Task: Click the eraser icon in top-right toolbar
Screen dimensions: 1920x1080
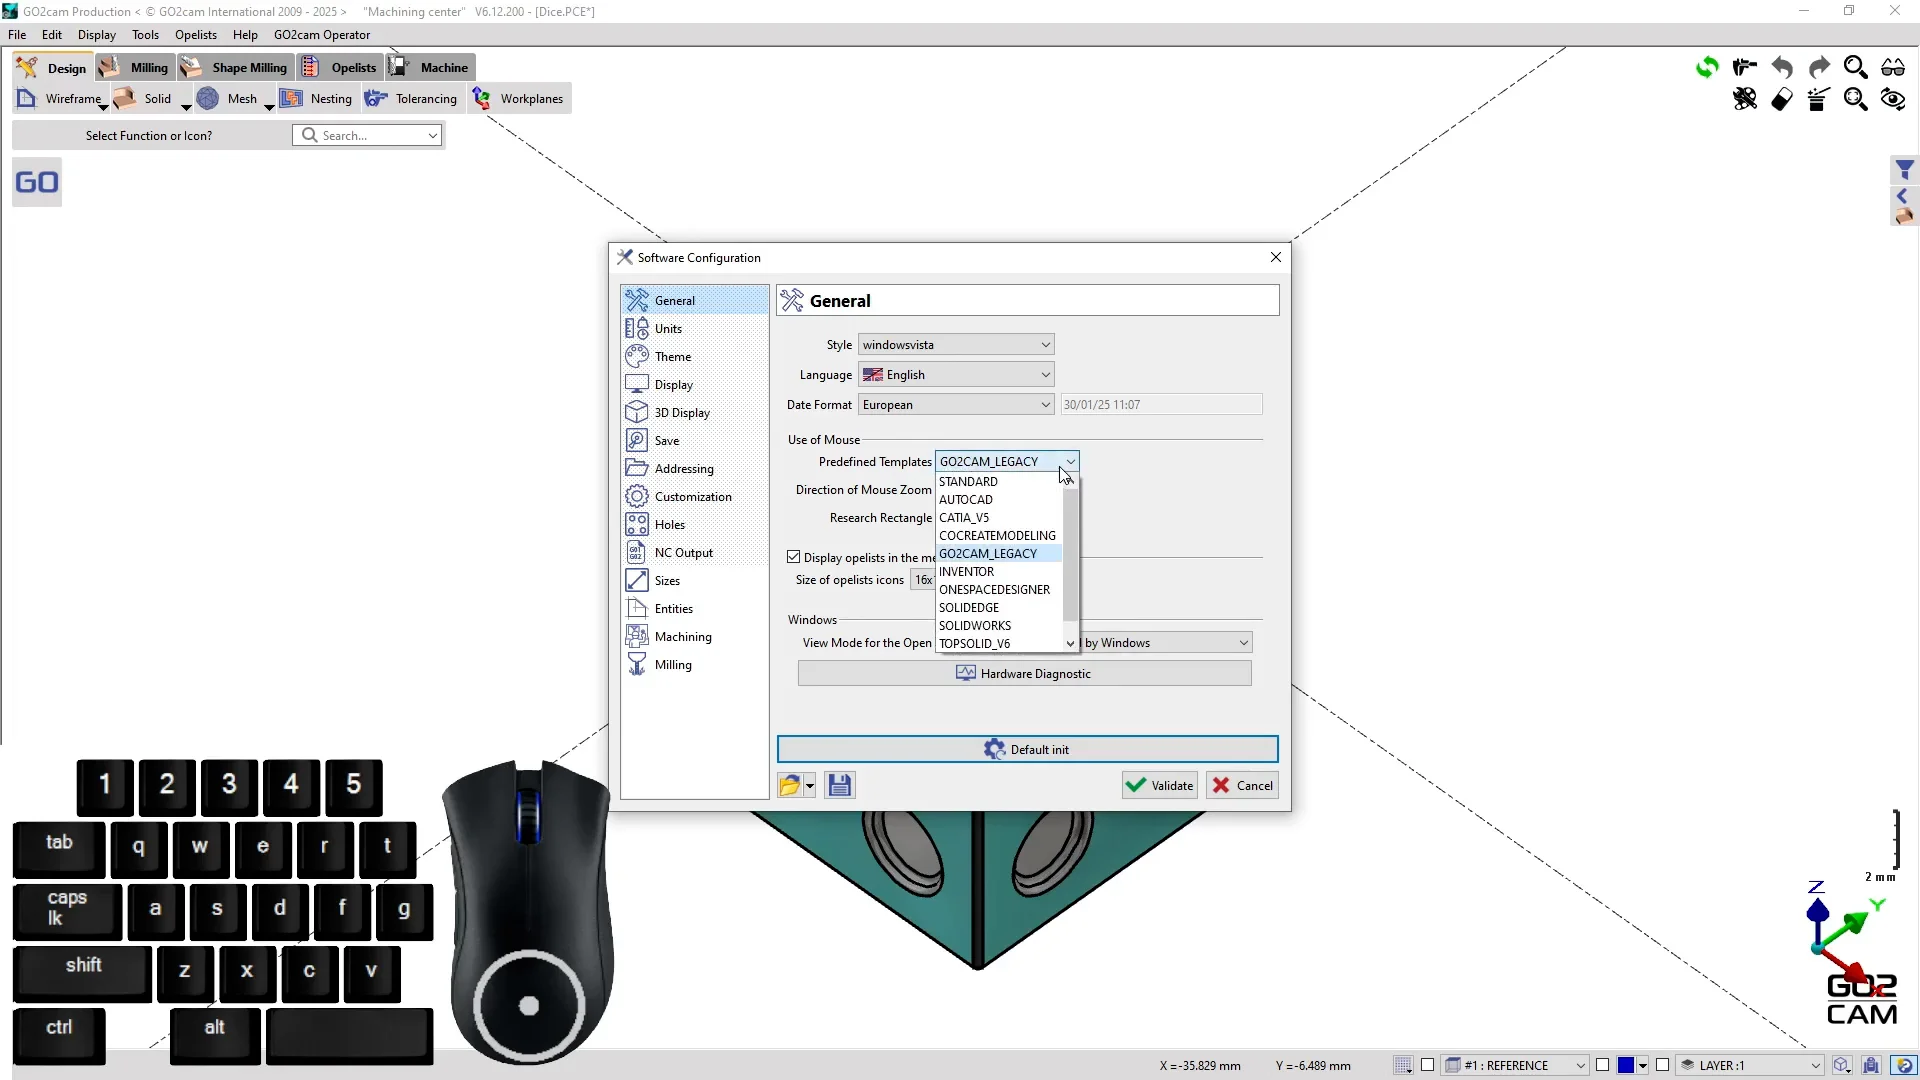Action: coord(1782,99)
